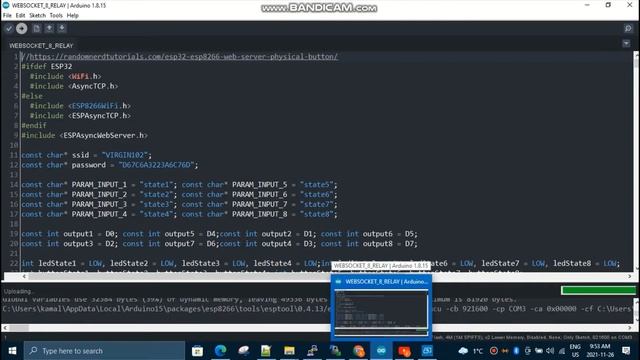This screenshot has height=360, width=640.
Task: Open Microsoft Store from taskbar
Action: pyautogui.click(x=198, y=351)
